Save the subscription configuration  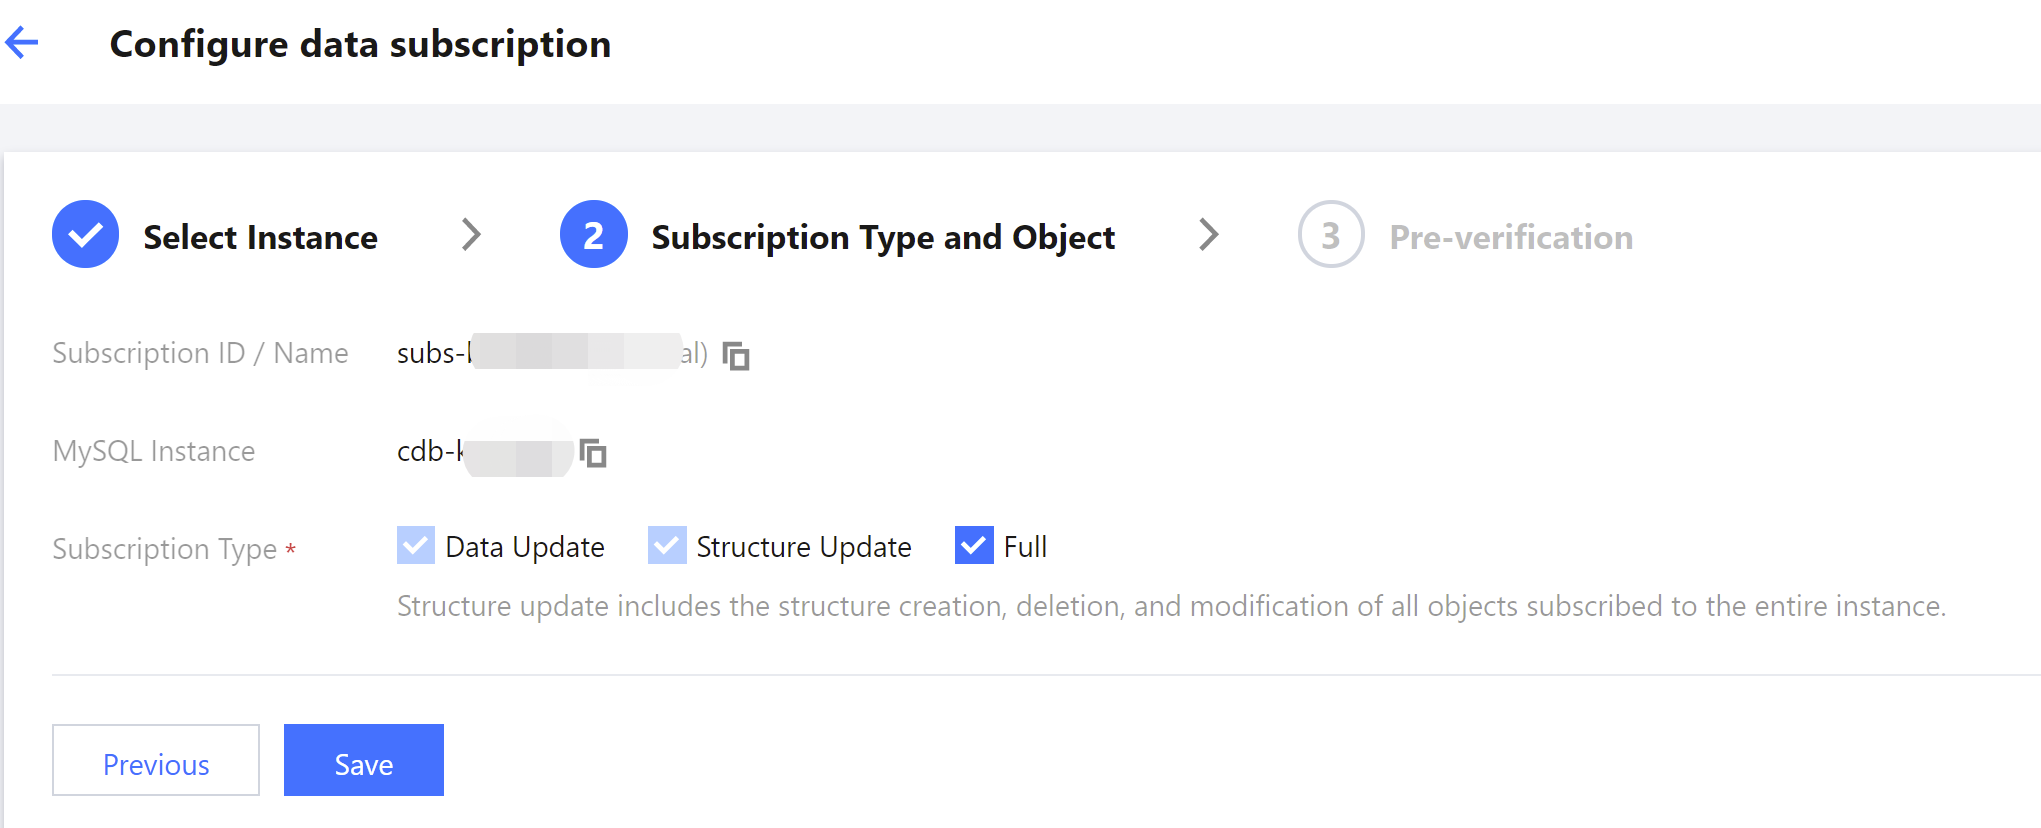pos(363,760)
